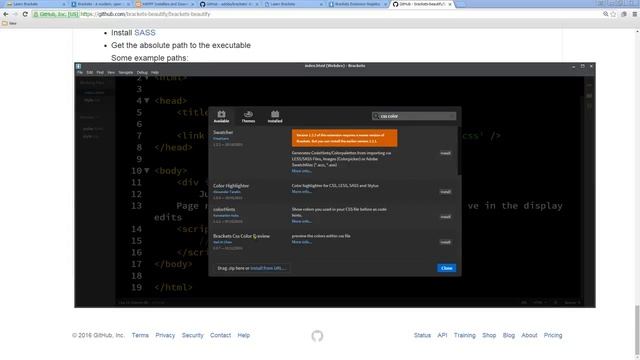Screen dimensions: 640x360
Task: Open the bookmarks bar folder
Action: (x=9, y=23)
